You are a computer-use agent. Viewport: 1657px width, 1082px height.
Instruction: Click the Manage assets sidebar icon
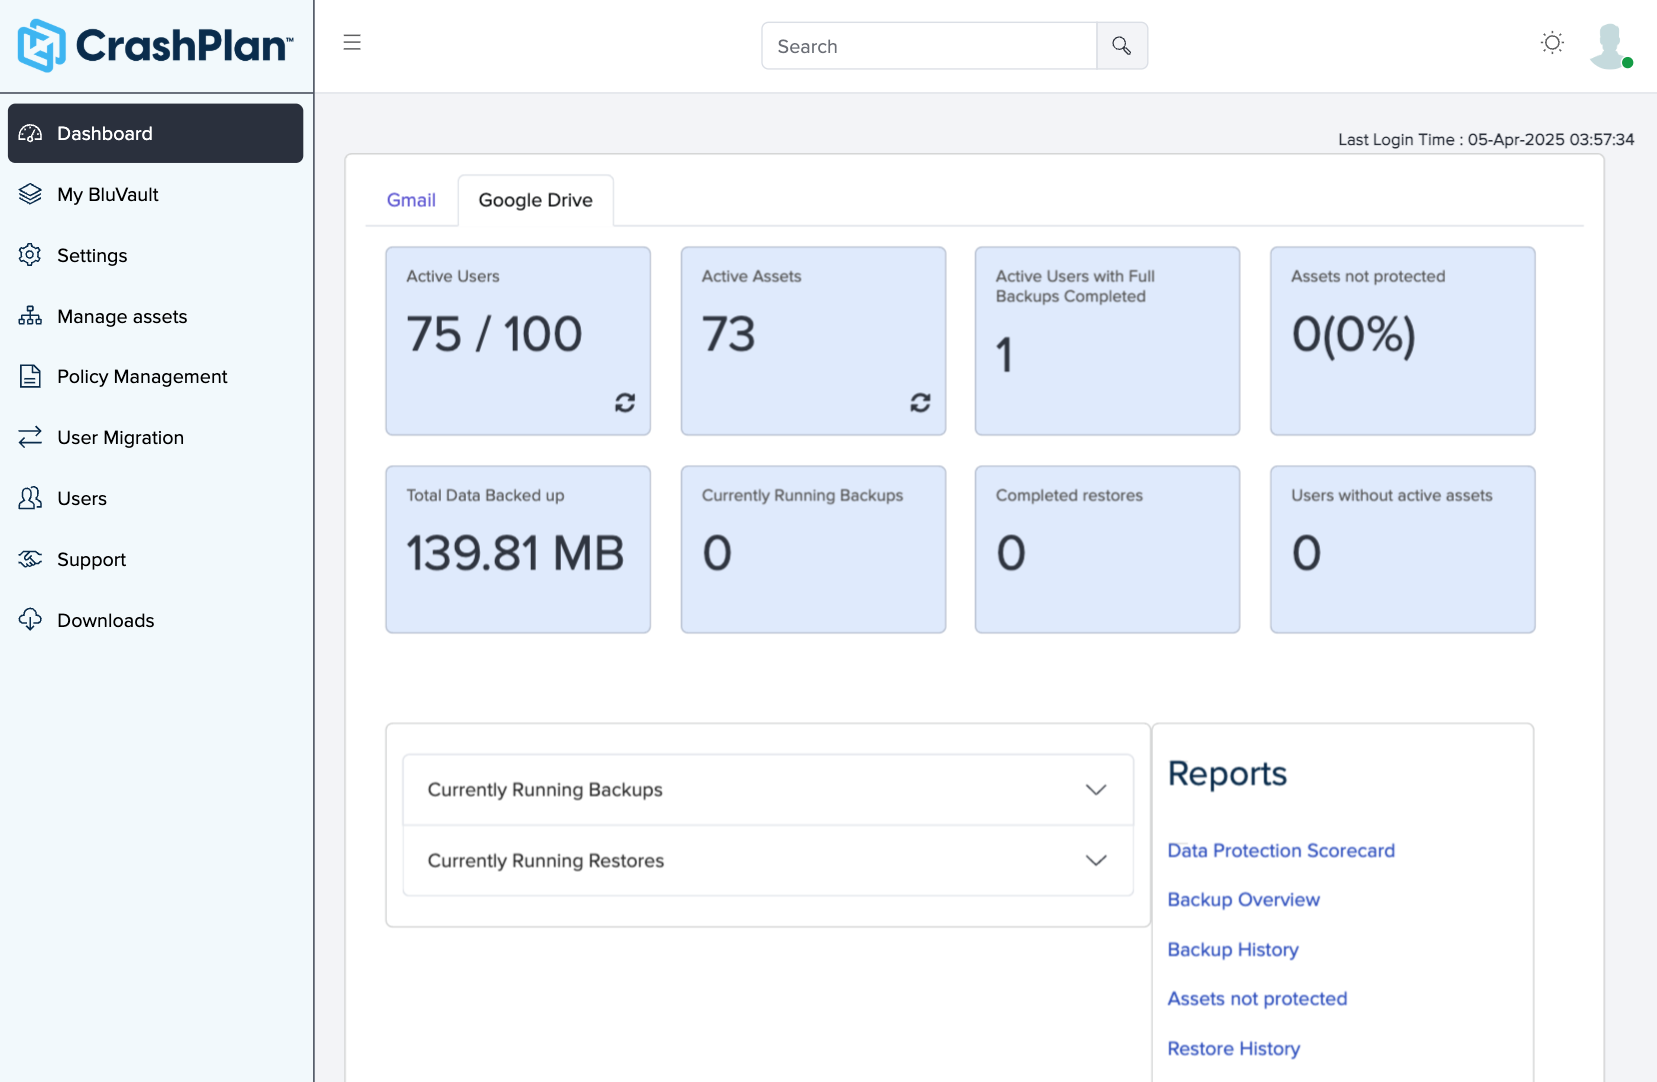(30, 316)
